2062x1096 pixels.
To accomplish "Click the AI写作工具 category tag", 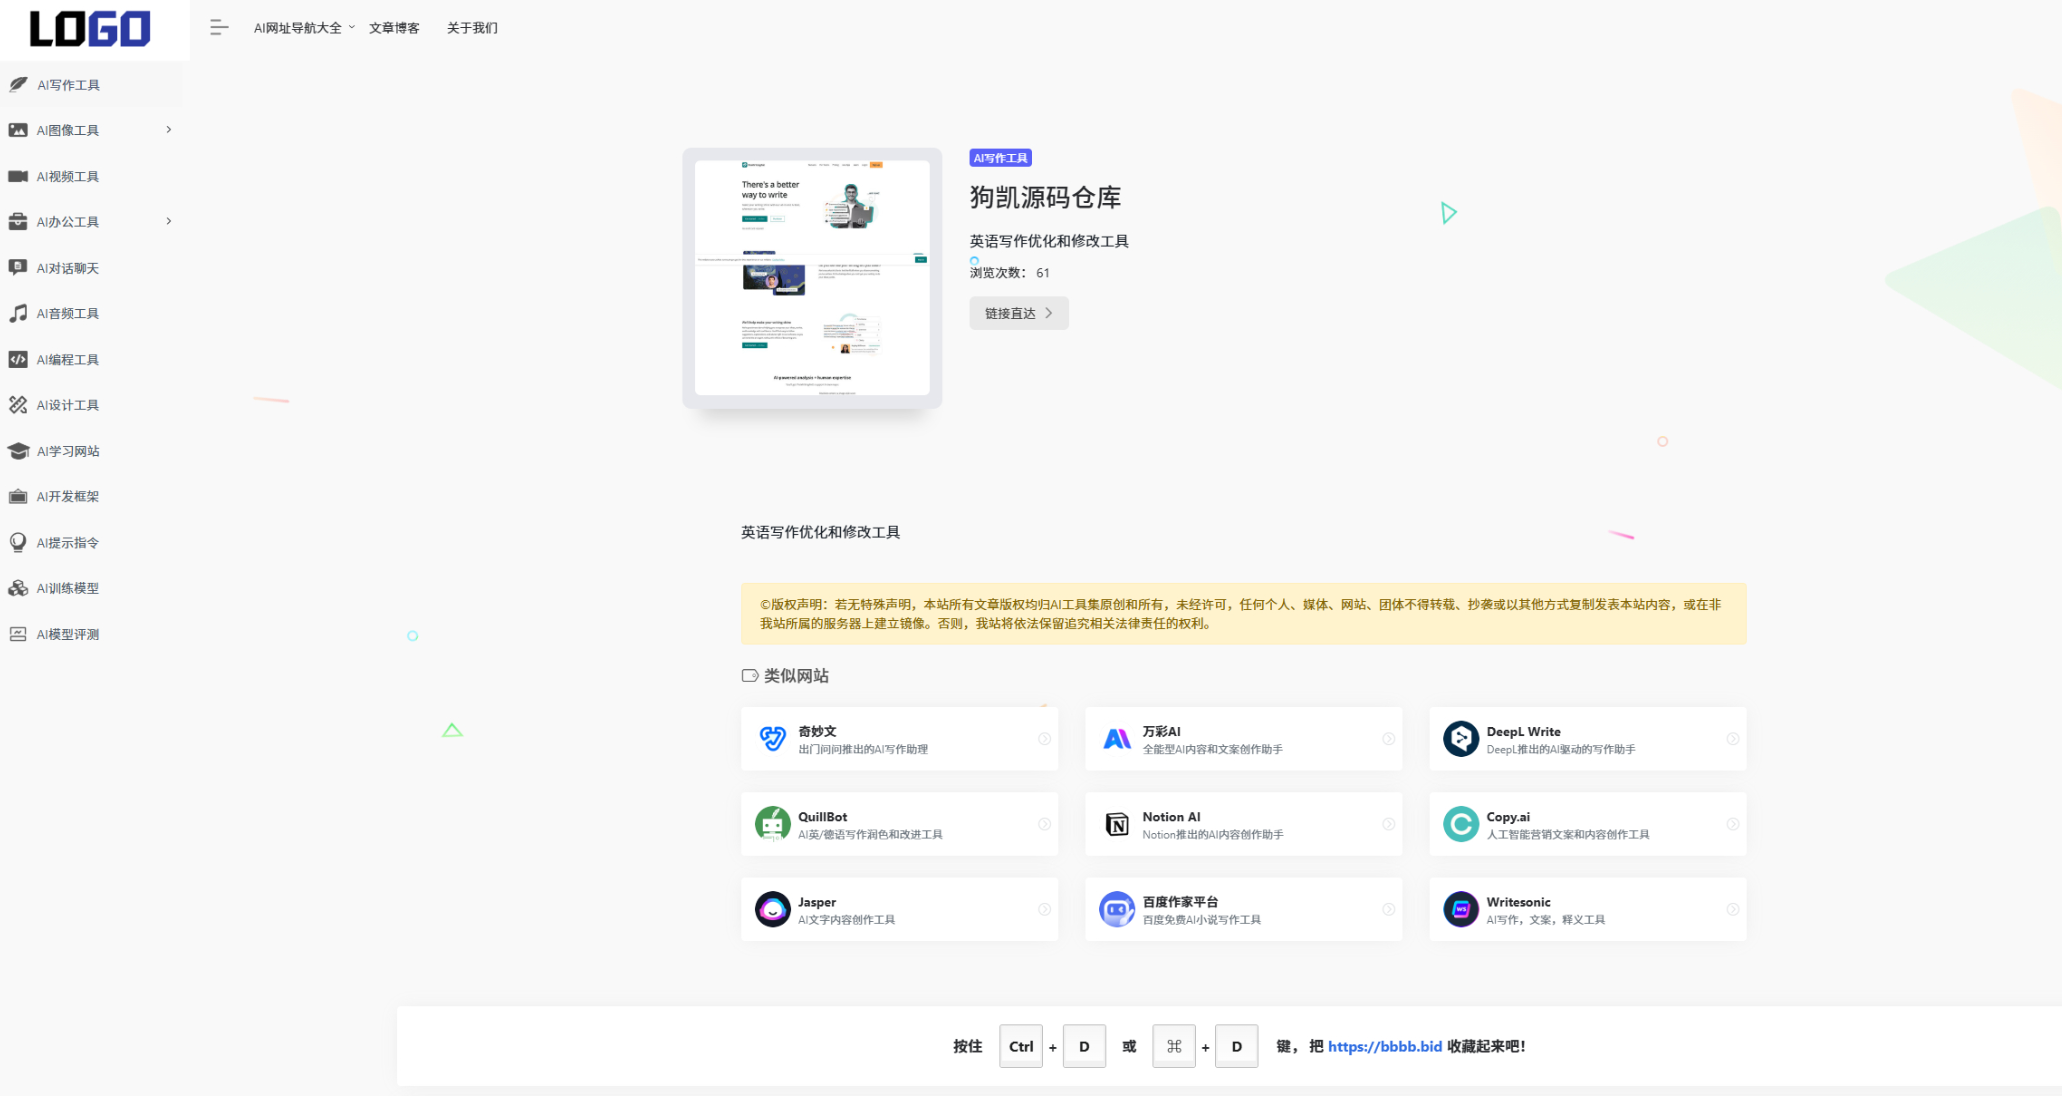I will [x=1000, y=158].
